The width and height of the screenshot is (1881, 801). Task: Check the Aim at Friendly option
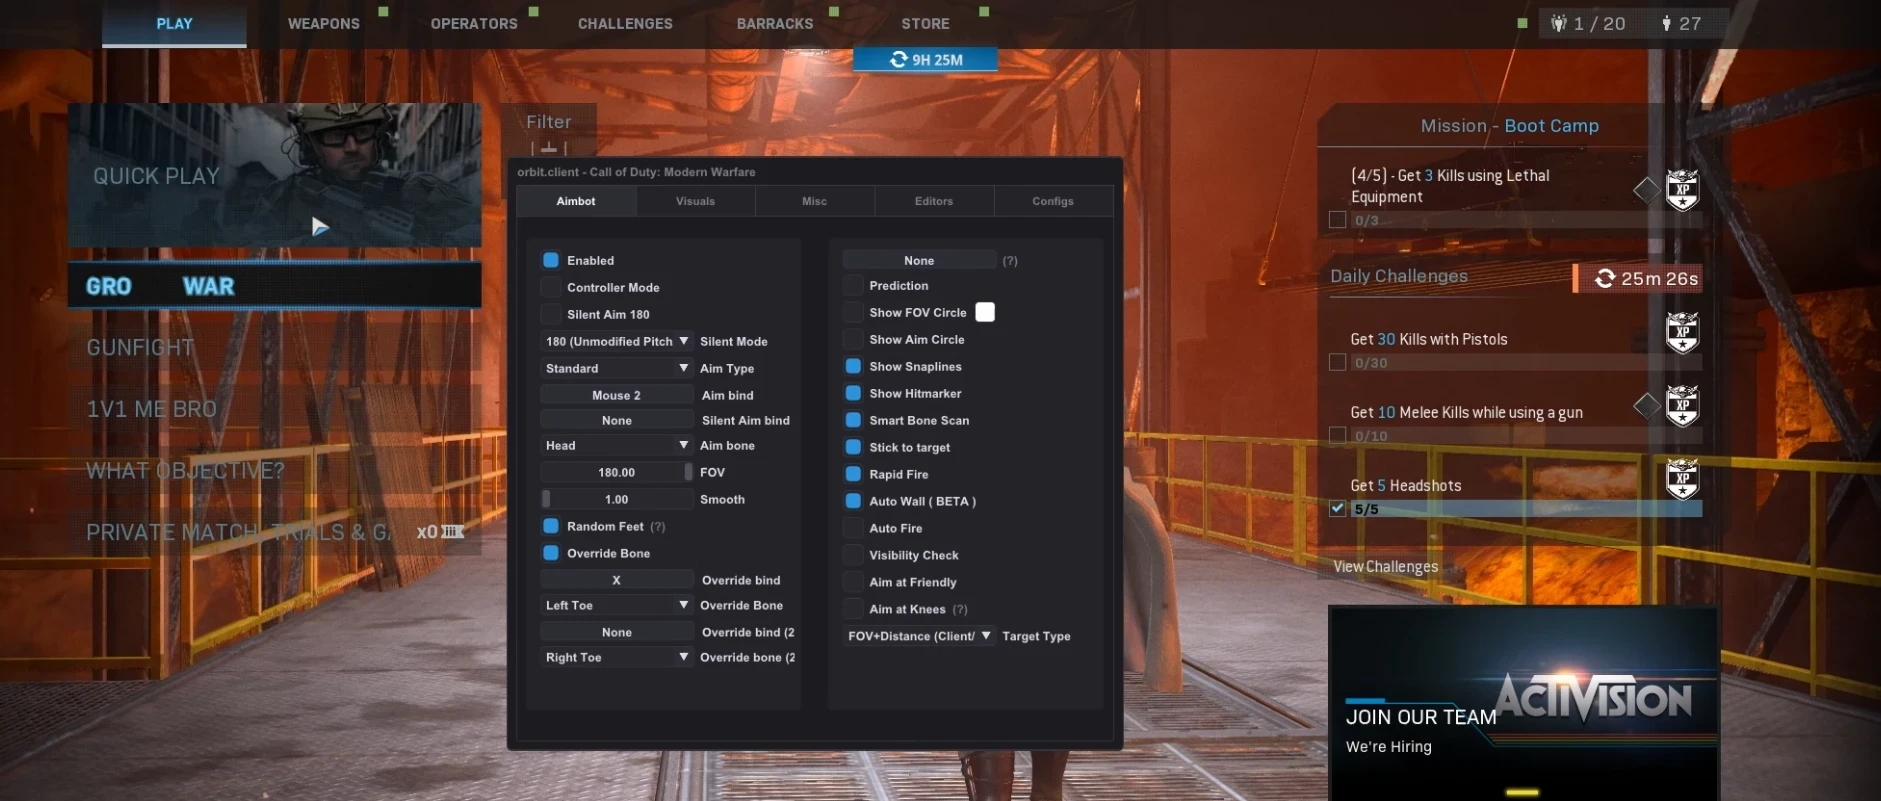click(853, 582)
